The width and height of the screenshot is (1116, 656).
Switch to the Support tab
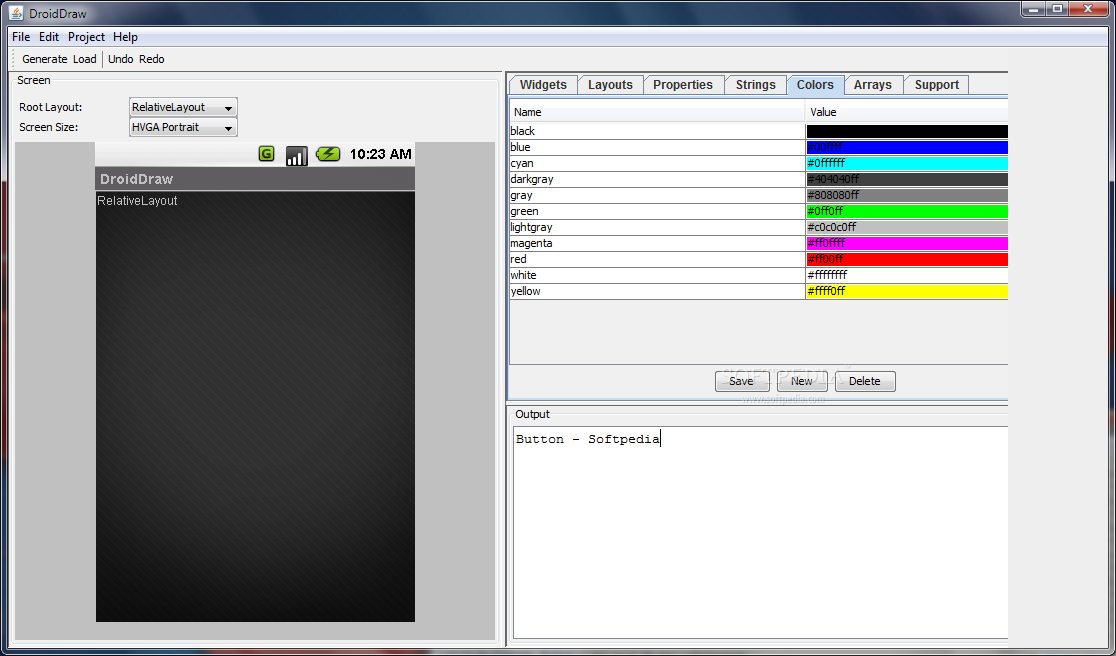point(937,85)
